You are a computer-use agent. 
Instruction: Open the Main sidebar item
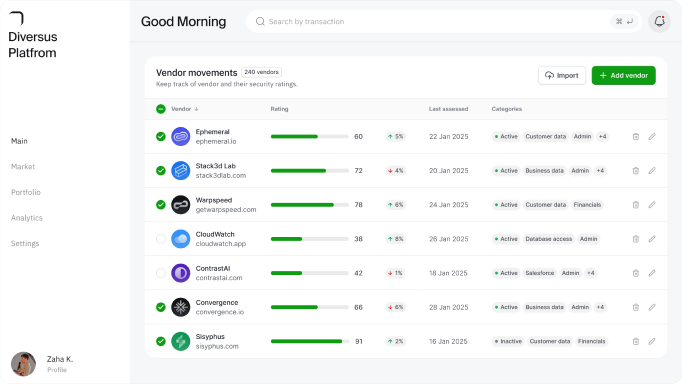19,141
